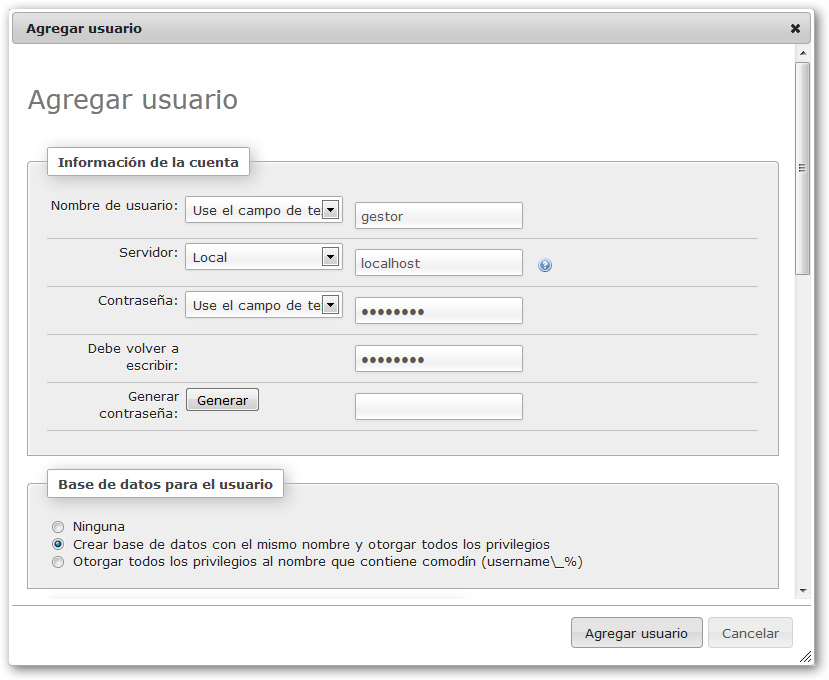This screenshot has width=829, height=680.
Task: Select "Crear base de datos con el mismo nombre"
Action: pyautogui.click(x=57, y=543)
